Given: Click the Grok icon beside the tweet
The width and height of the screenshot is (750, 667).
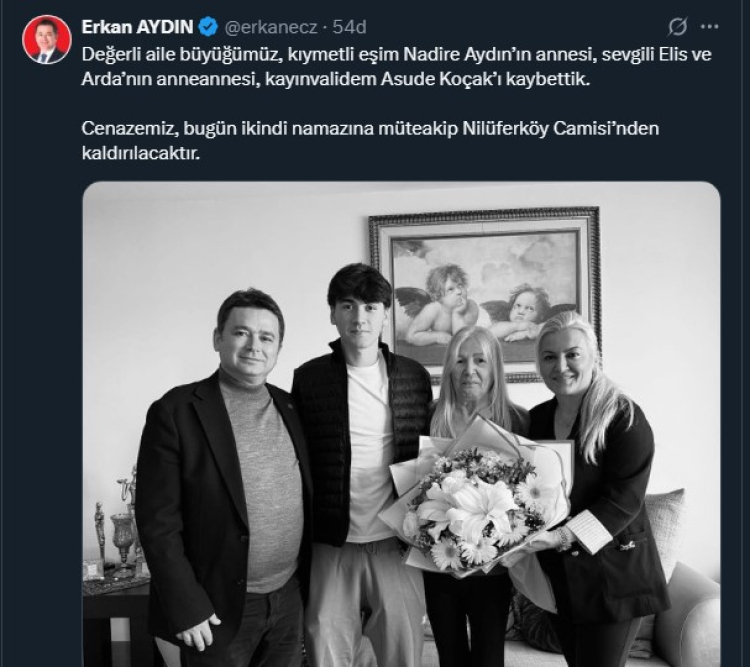Looking at the screenshot, I should [678, 27].
